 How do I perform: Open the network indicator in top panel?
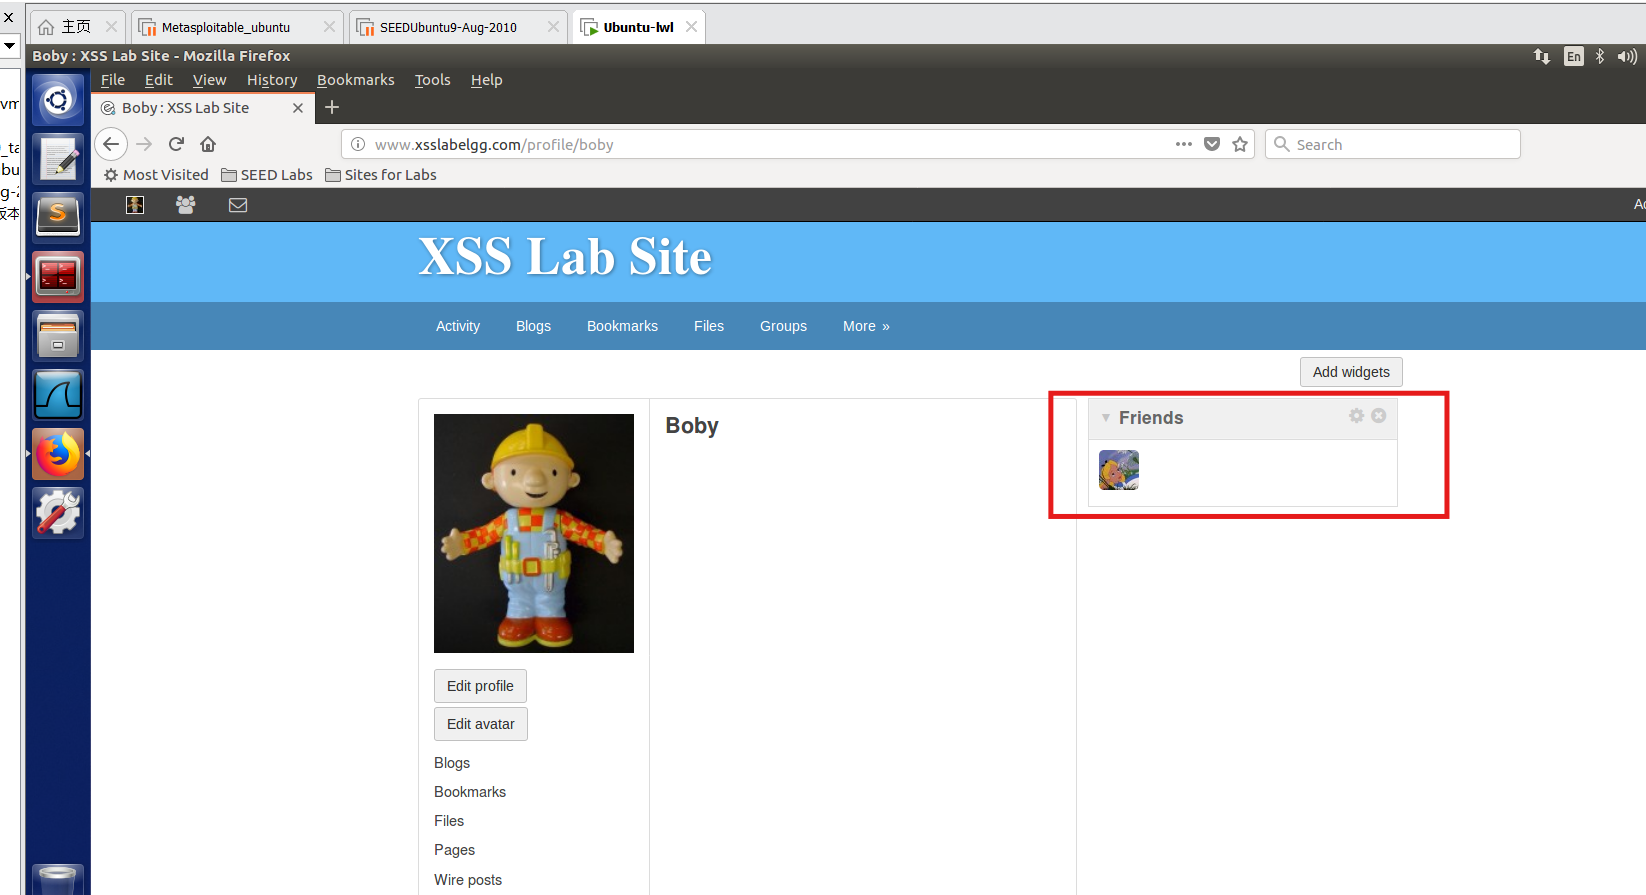click(x=1542, y=57)
